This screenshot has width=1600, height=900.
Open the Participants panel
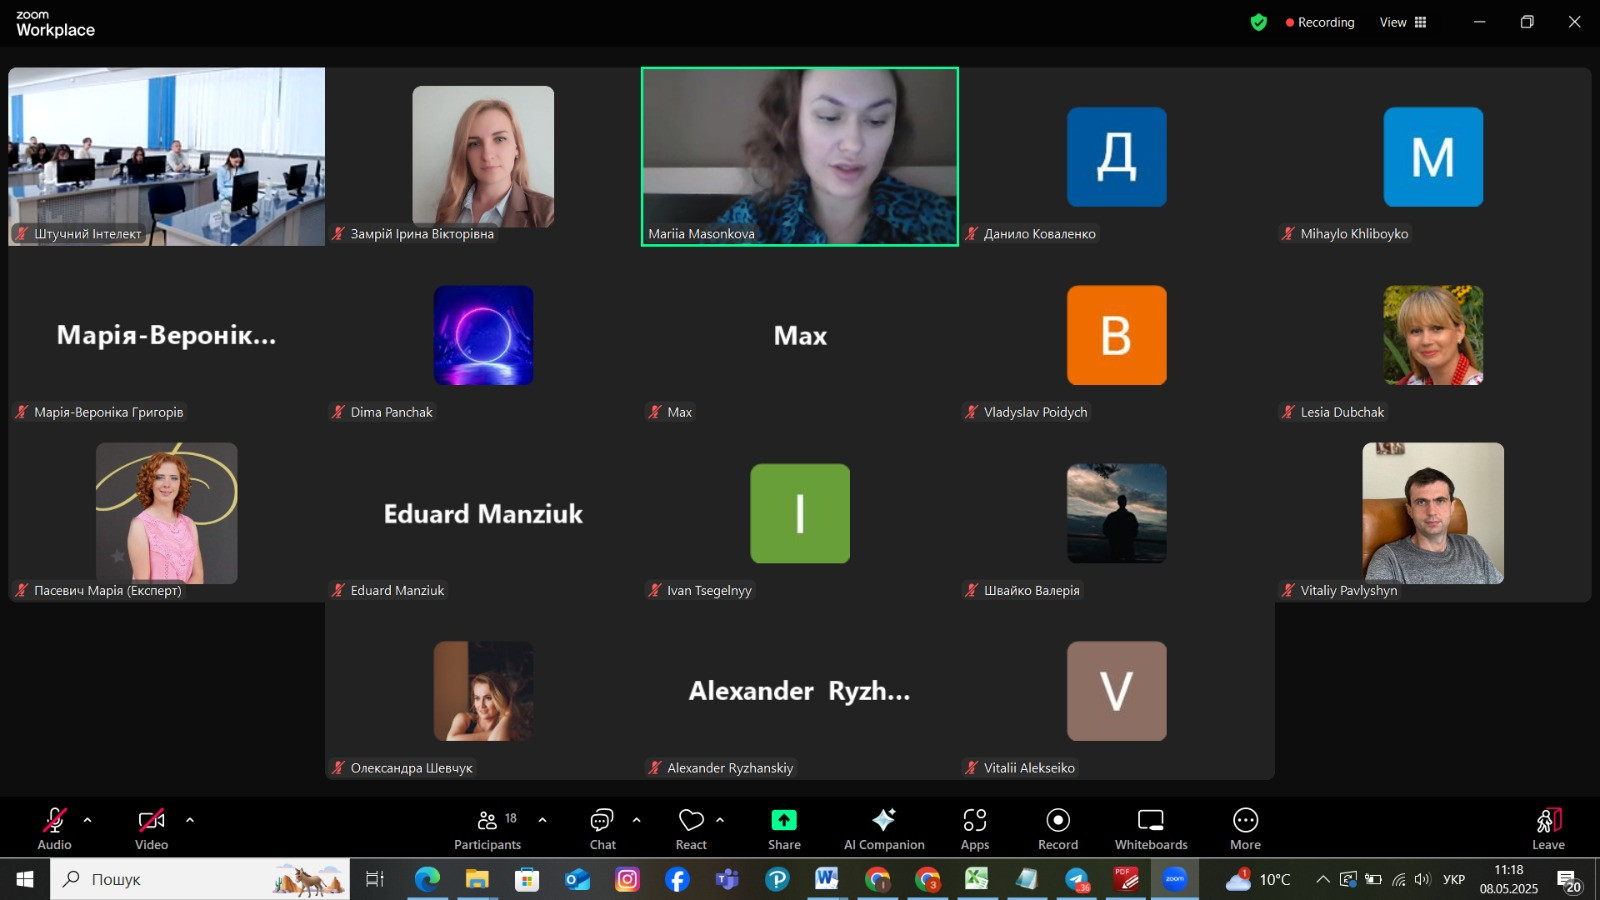pyautogui.click(x=488, y=828)
